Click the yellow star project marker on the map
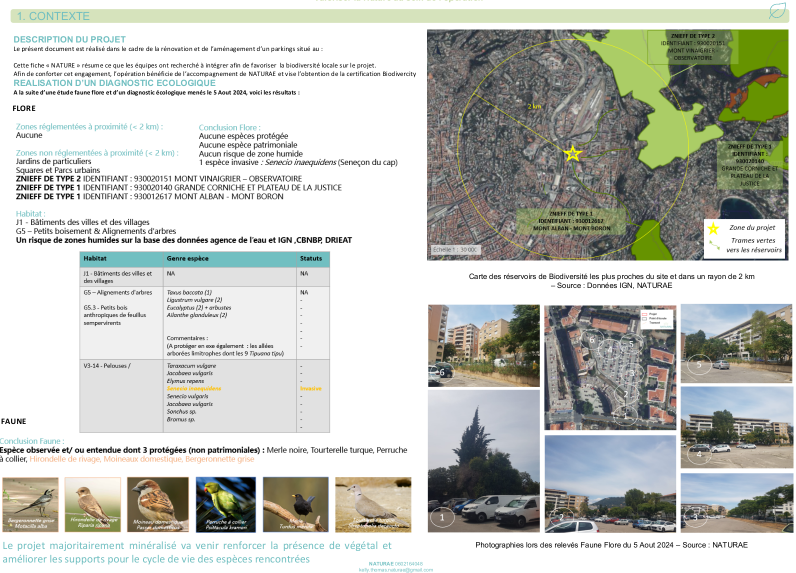Image resolution: width=796 pixels, height=573 pixels. point(572,153)
